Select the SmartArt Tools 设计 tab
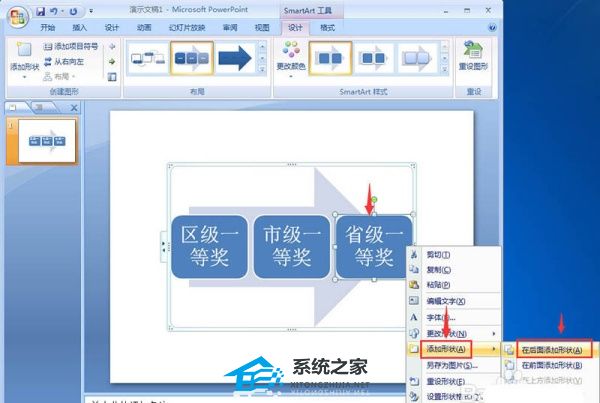The width and height of the screenshot is (600, 403). [295, 28]
